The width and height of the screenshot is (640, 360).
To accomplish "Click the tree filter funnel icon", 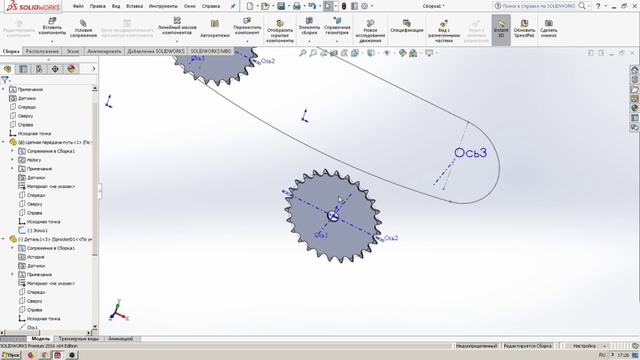I will [x=4, y=80].
